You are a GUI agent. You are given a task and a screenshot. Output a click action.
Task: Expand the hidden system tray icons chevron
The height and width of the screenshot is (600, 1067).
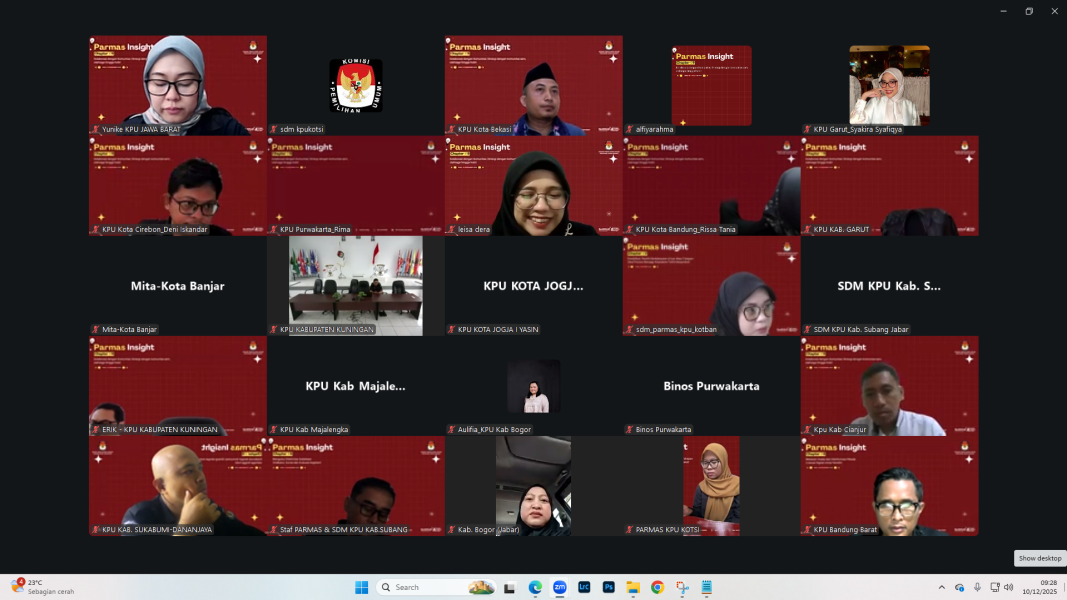pyautogui.click(x=941, y=587)
